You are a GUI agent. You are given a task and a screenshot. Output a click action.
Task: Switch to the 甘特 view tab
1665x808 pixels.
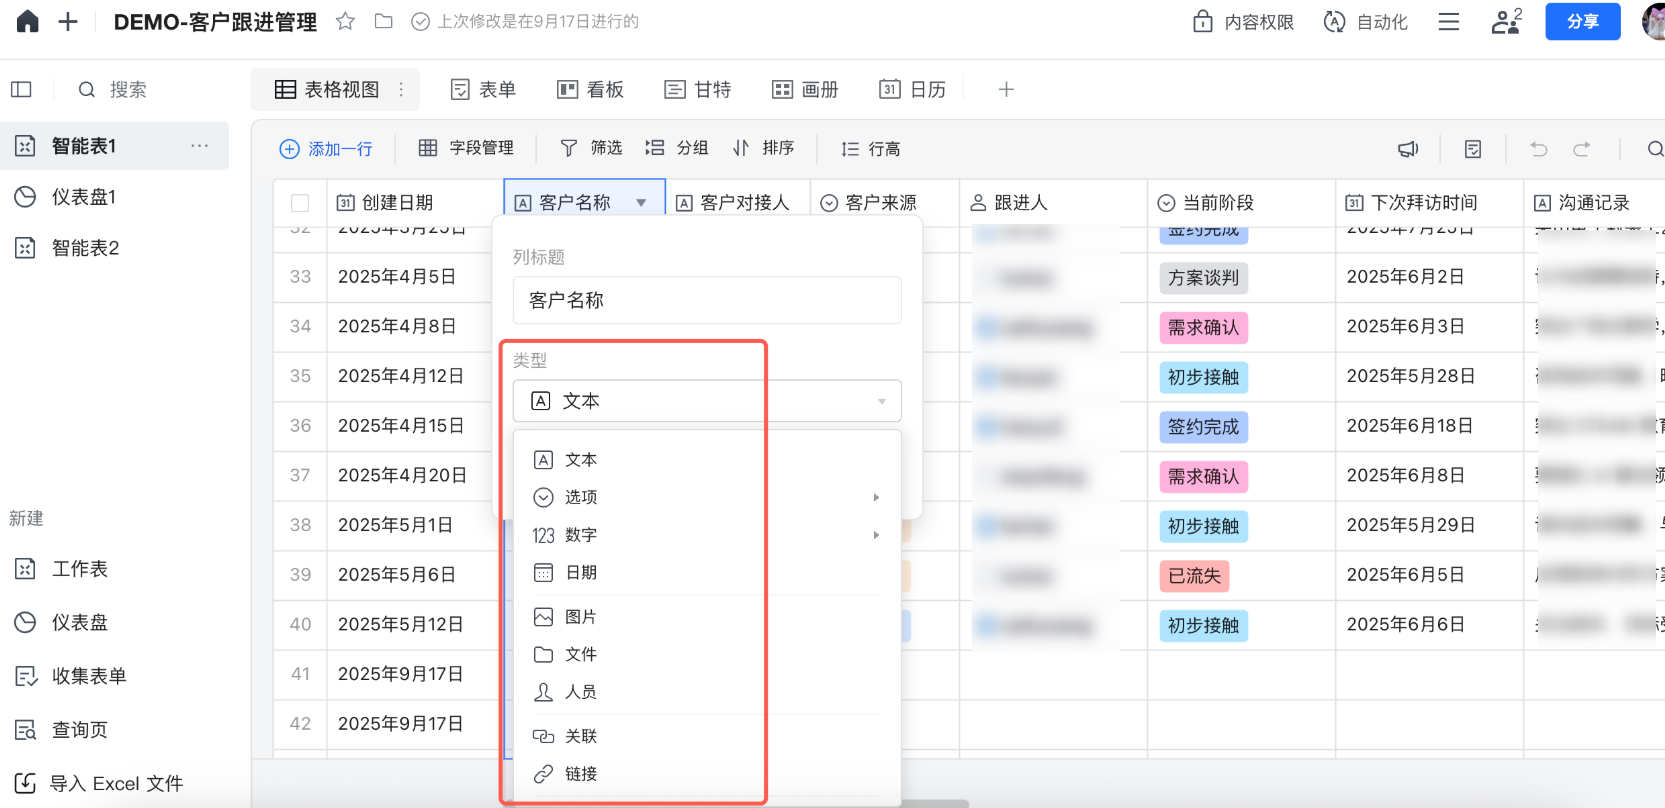698,90
